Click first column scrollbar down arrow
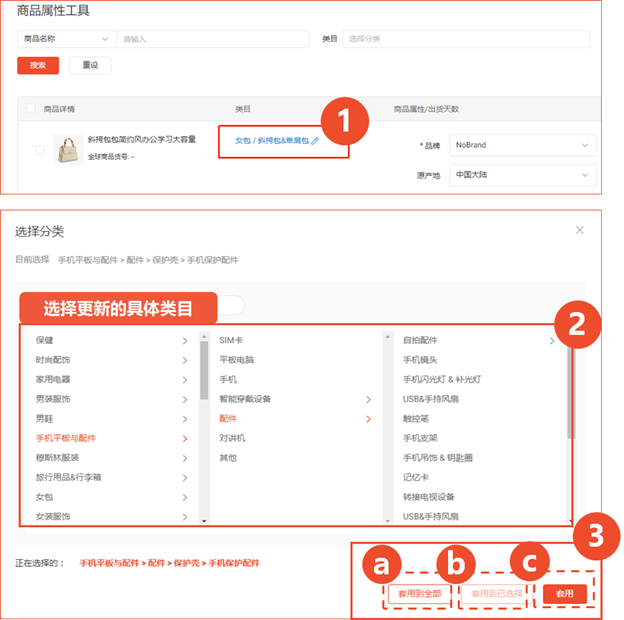This screenshot has height=620, width=624. (204, 521)
